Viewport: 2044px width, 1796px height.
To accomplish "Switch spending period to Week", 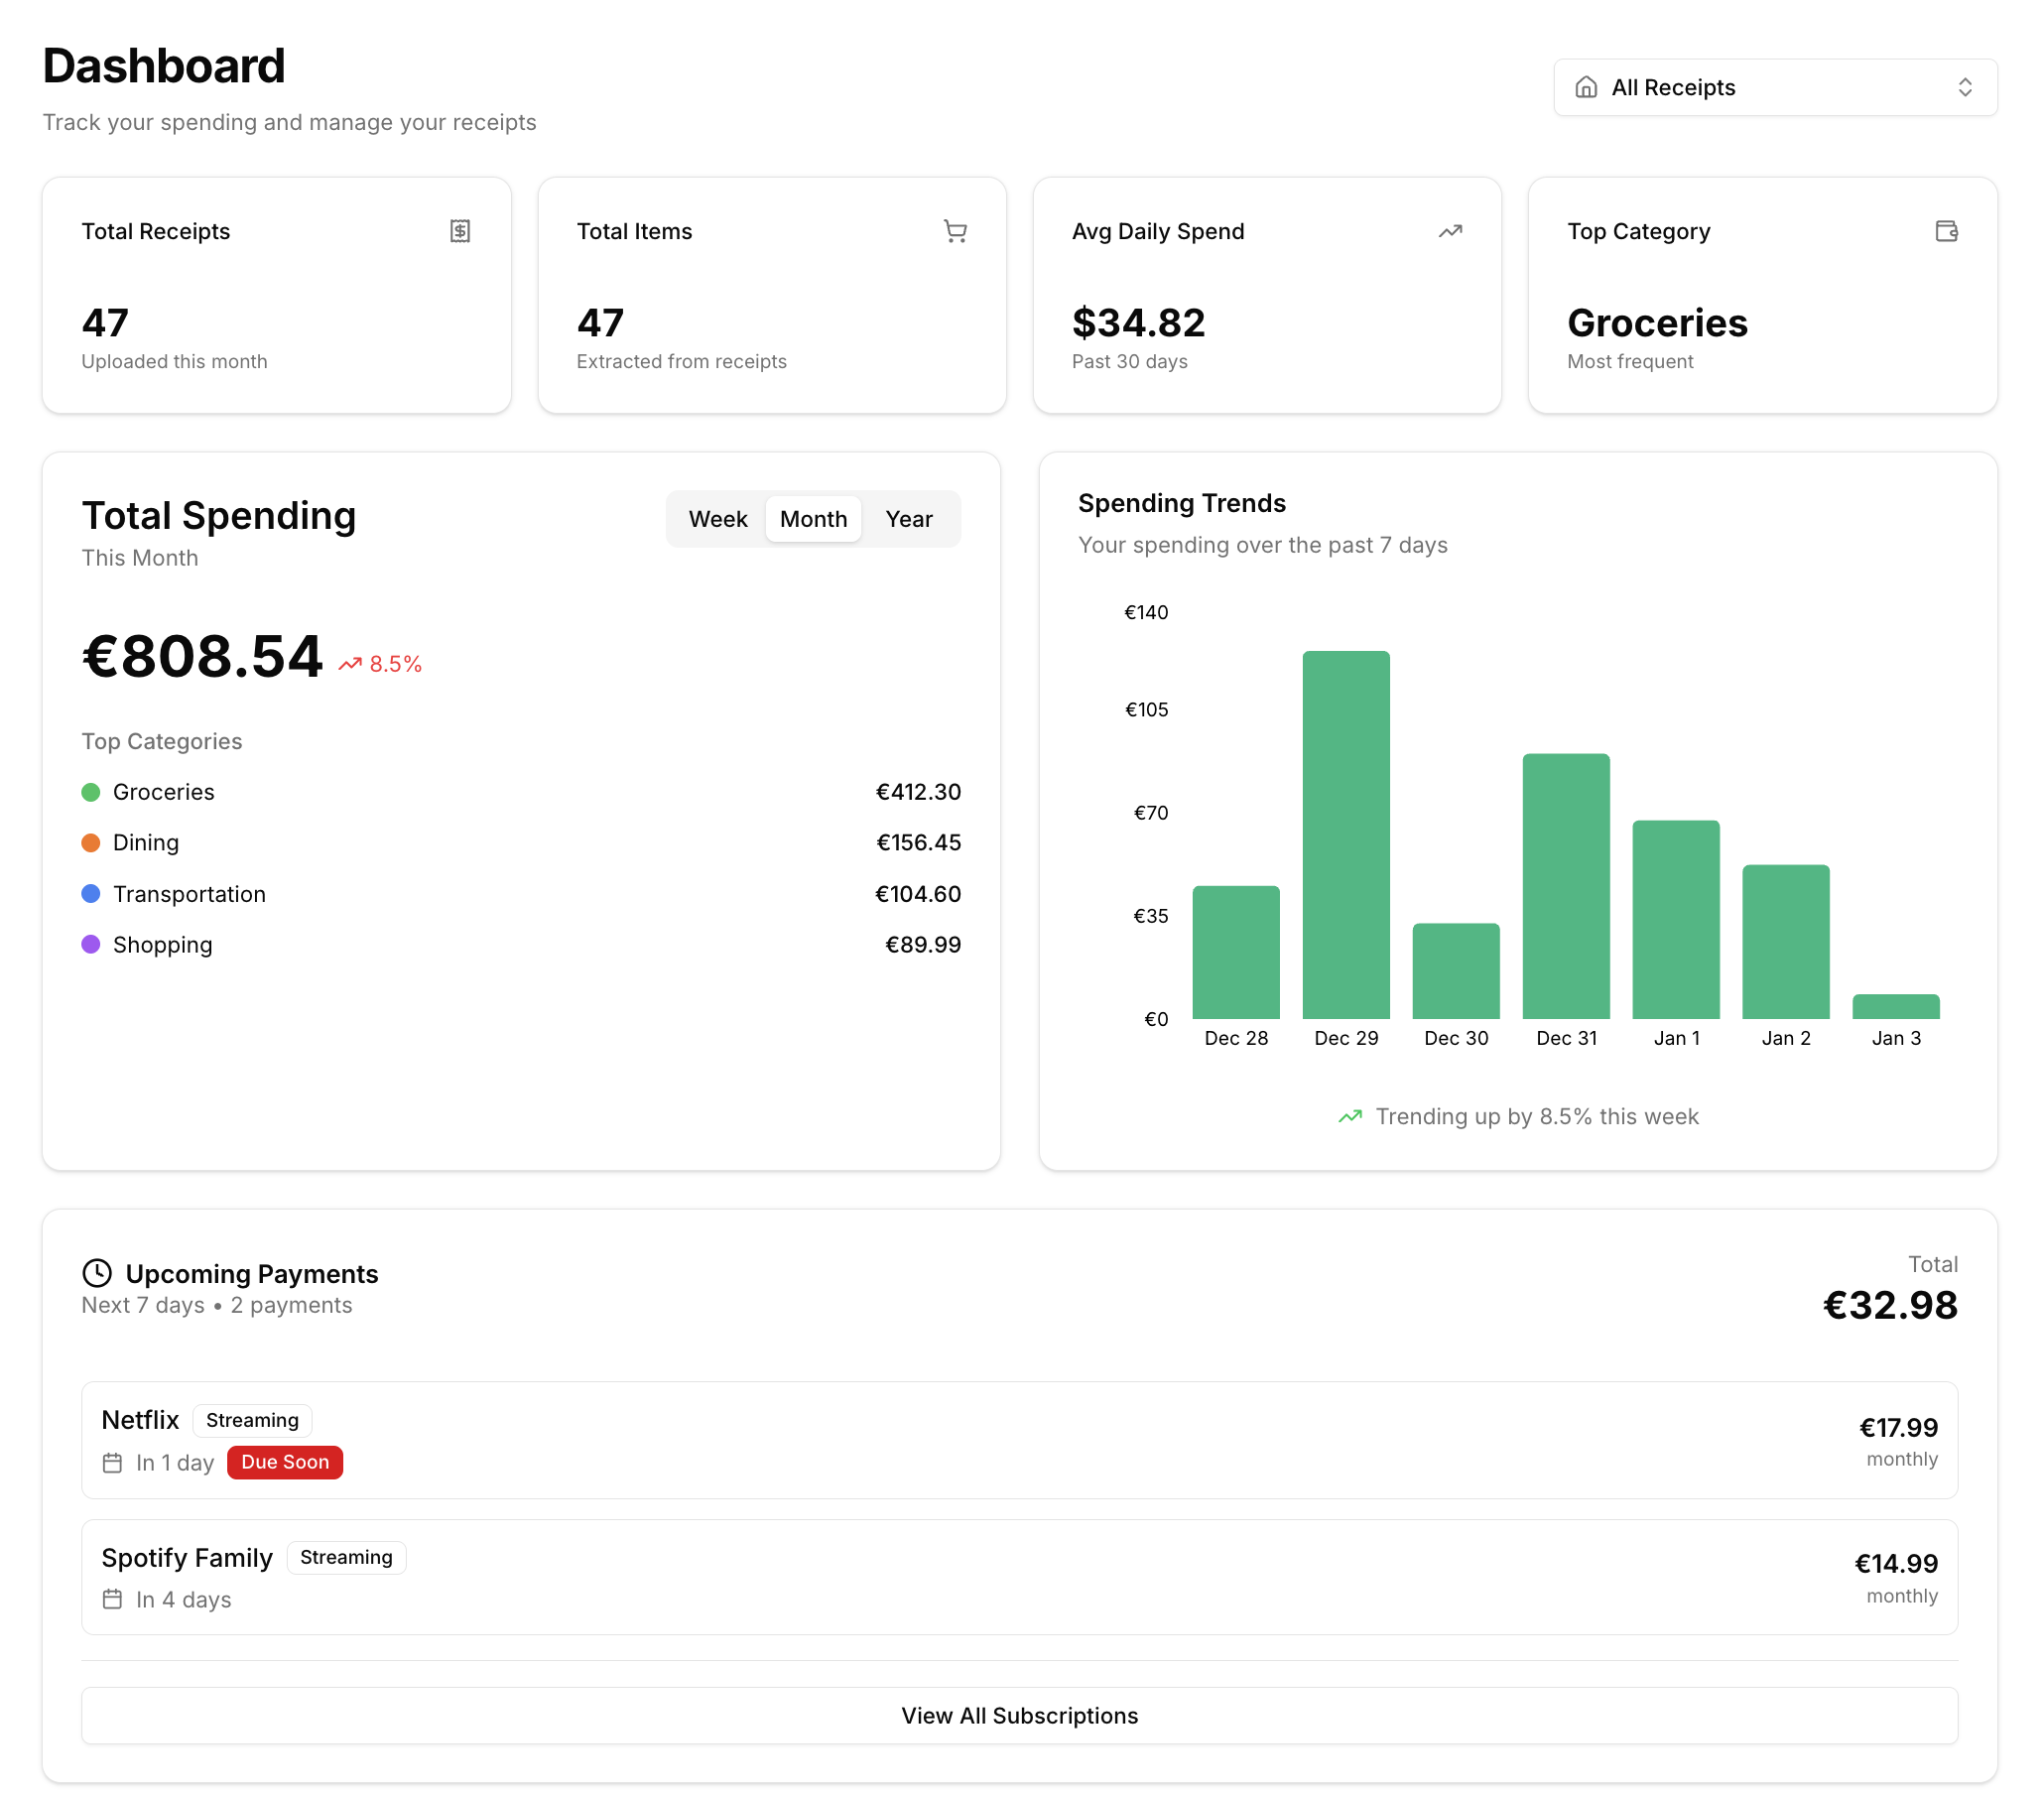I will point(717,519).
